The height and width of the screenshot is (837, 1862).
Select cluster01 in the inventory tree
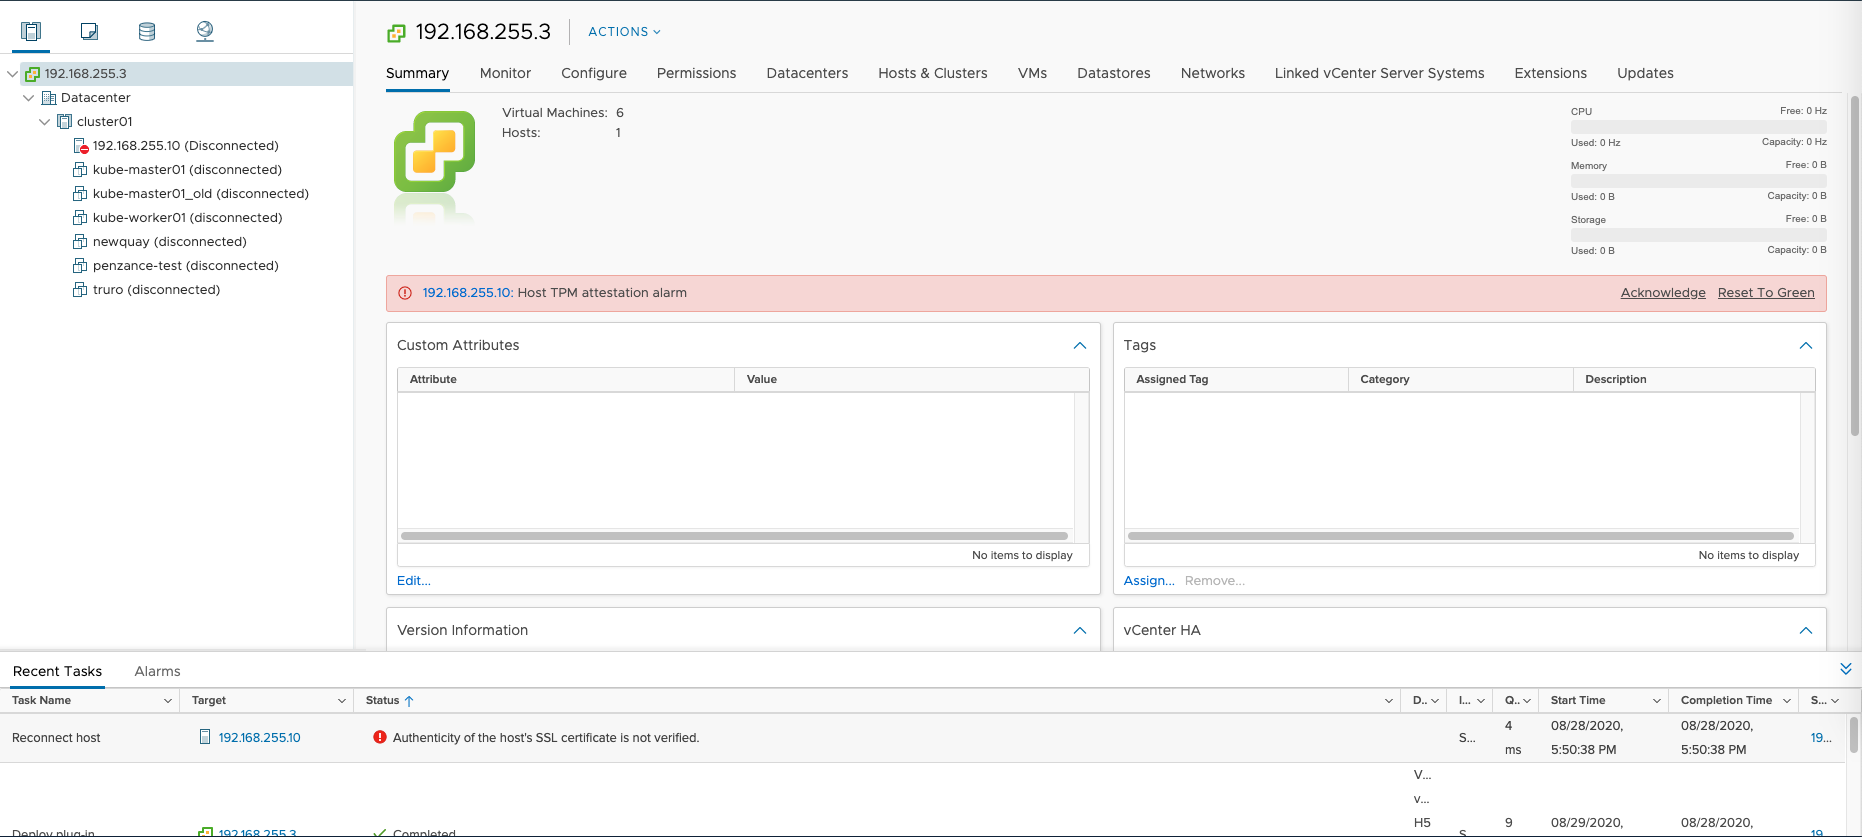tap(104, 121)
